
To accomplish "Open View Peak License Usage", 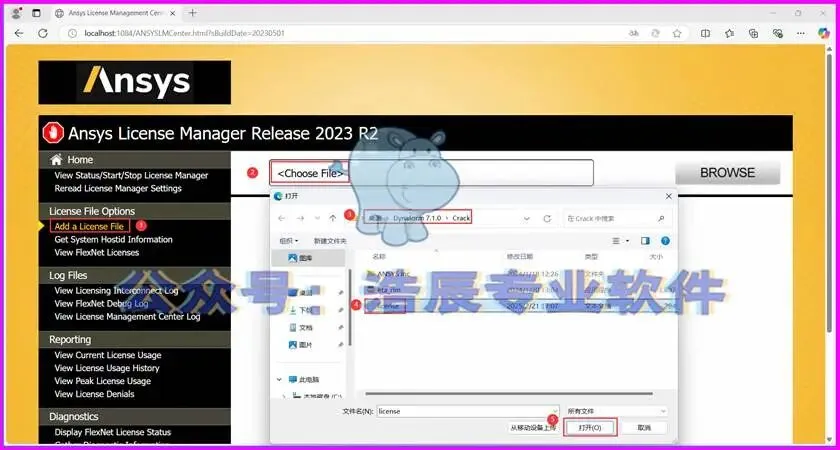I will (102, 381).
